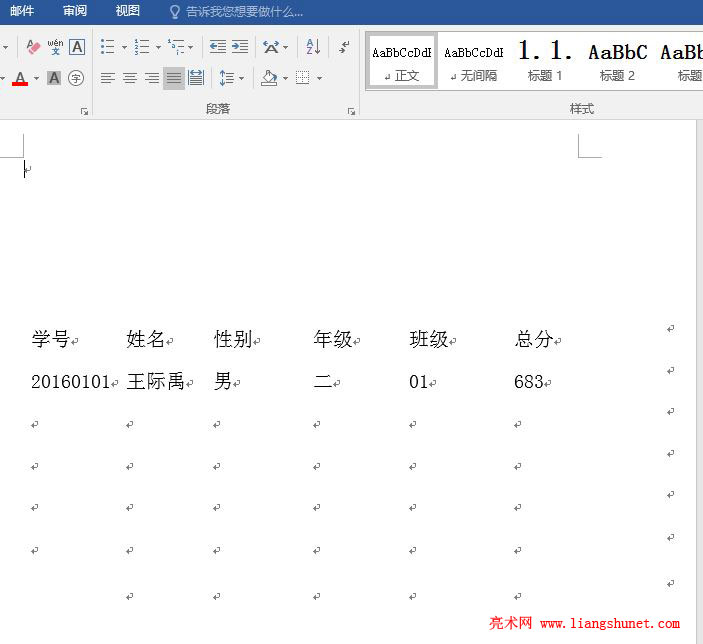Expand line spacing dropdown arrow
Viewport: 703px width, 644px height.
click(242, 78)
